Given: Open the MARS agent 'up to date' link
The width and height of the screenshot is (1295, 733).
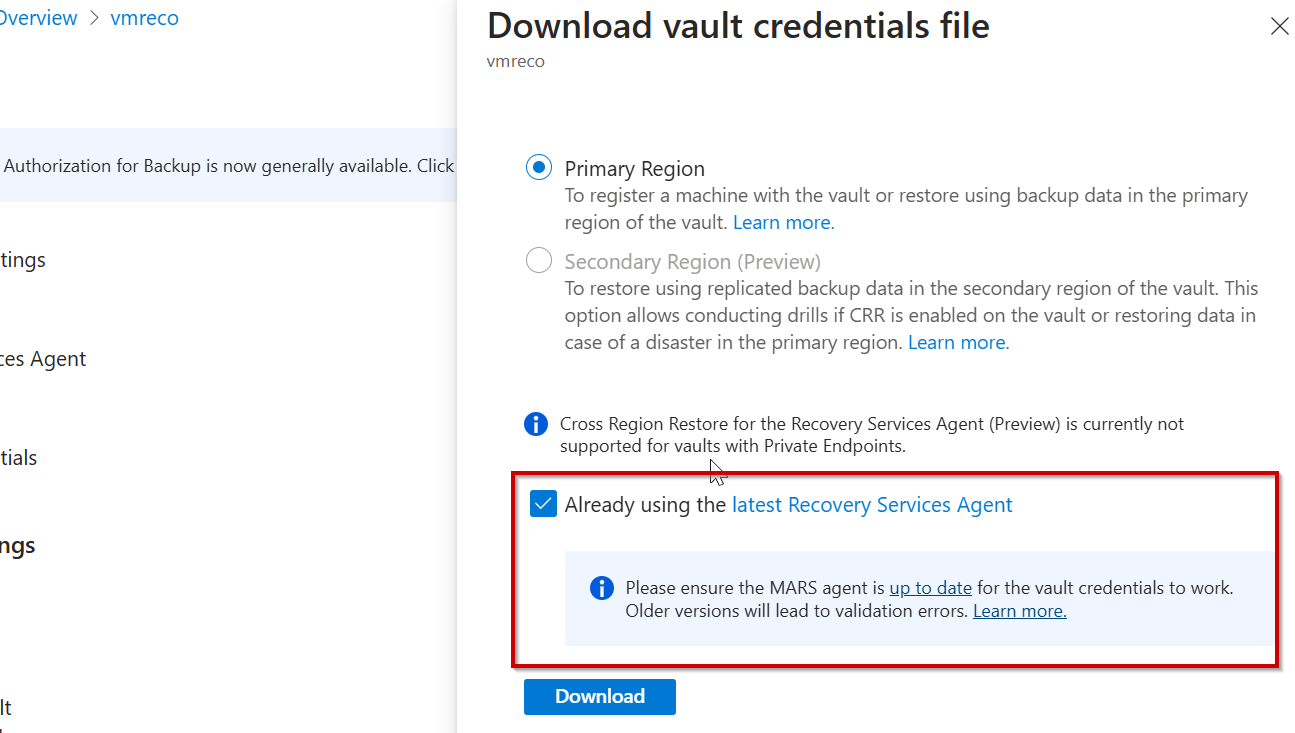Looking at the screenshot, I should tap(930, 588).
